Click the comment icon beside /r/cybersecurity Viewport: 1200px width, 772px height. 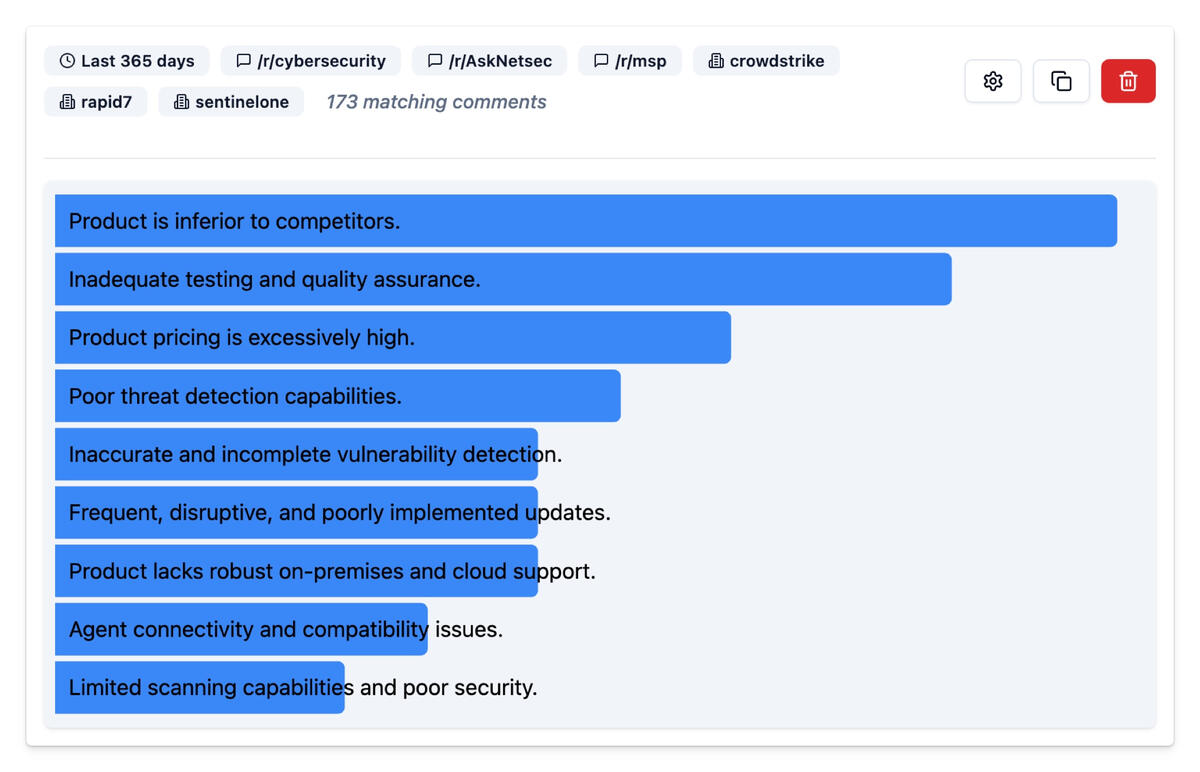point(243,61)
